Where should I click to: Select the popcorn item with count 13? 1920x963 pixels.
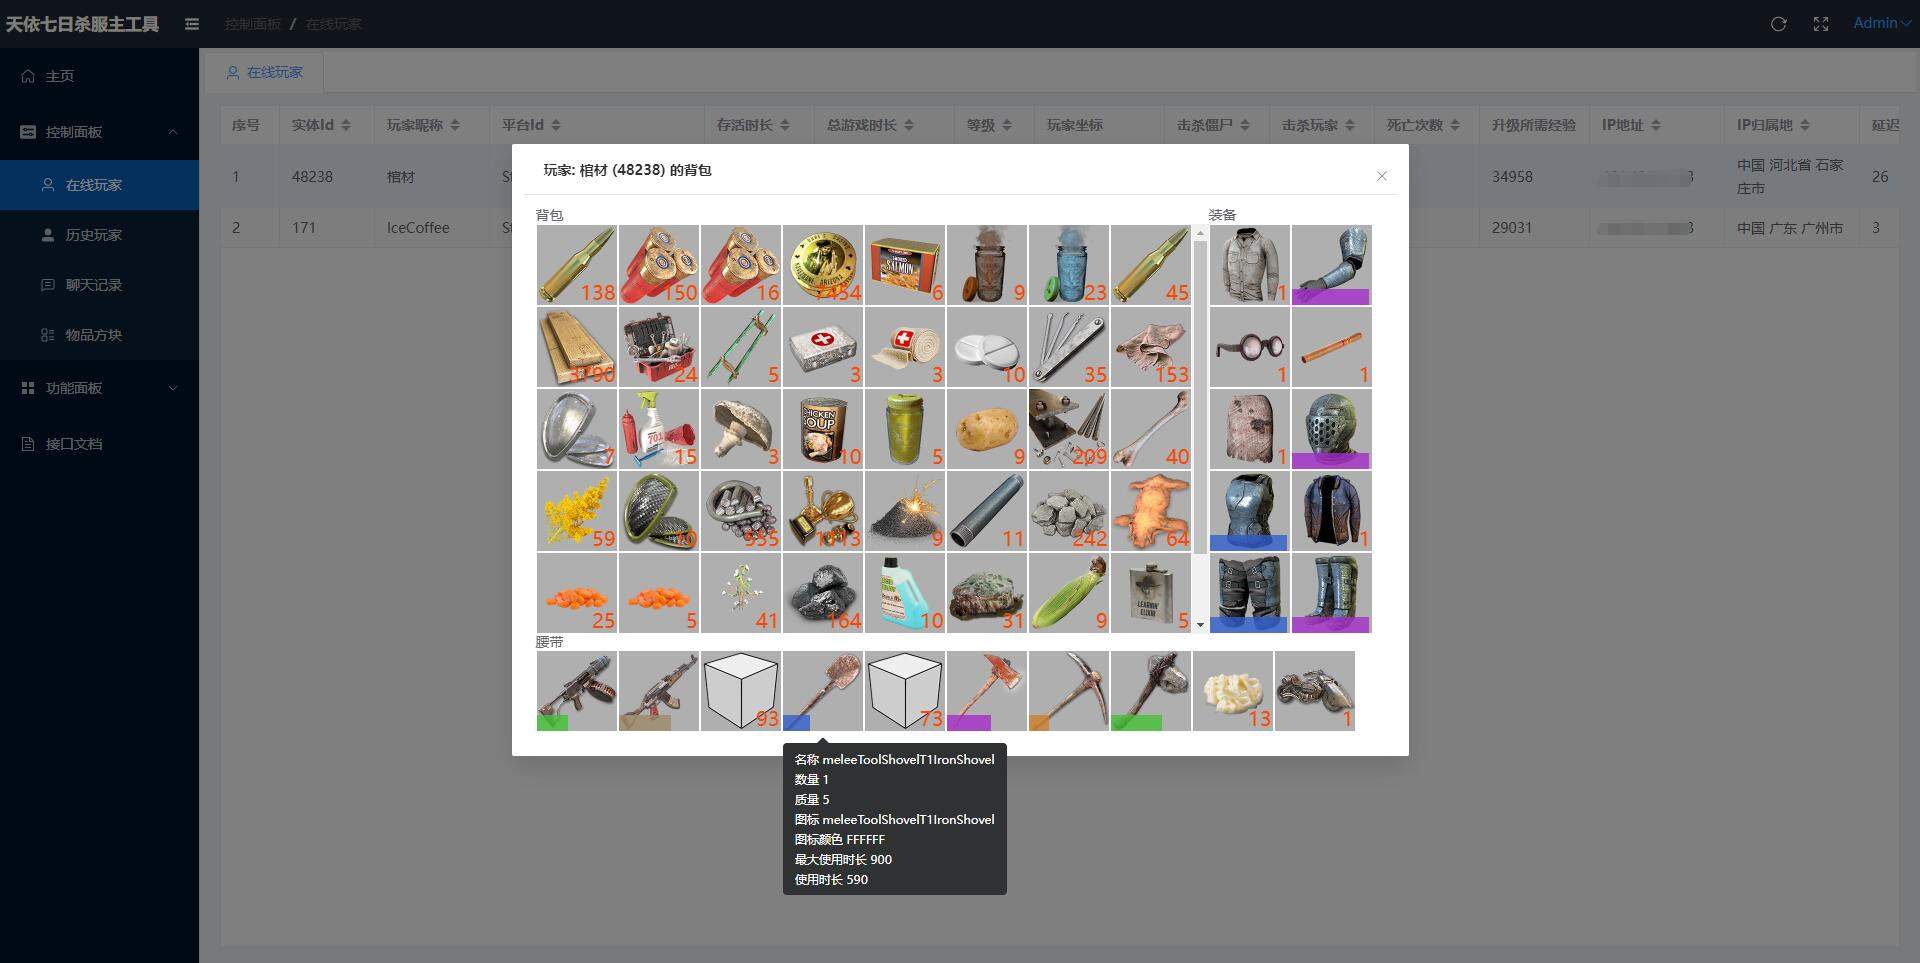pos(1233,691)
